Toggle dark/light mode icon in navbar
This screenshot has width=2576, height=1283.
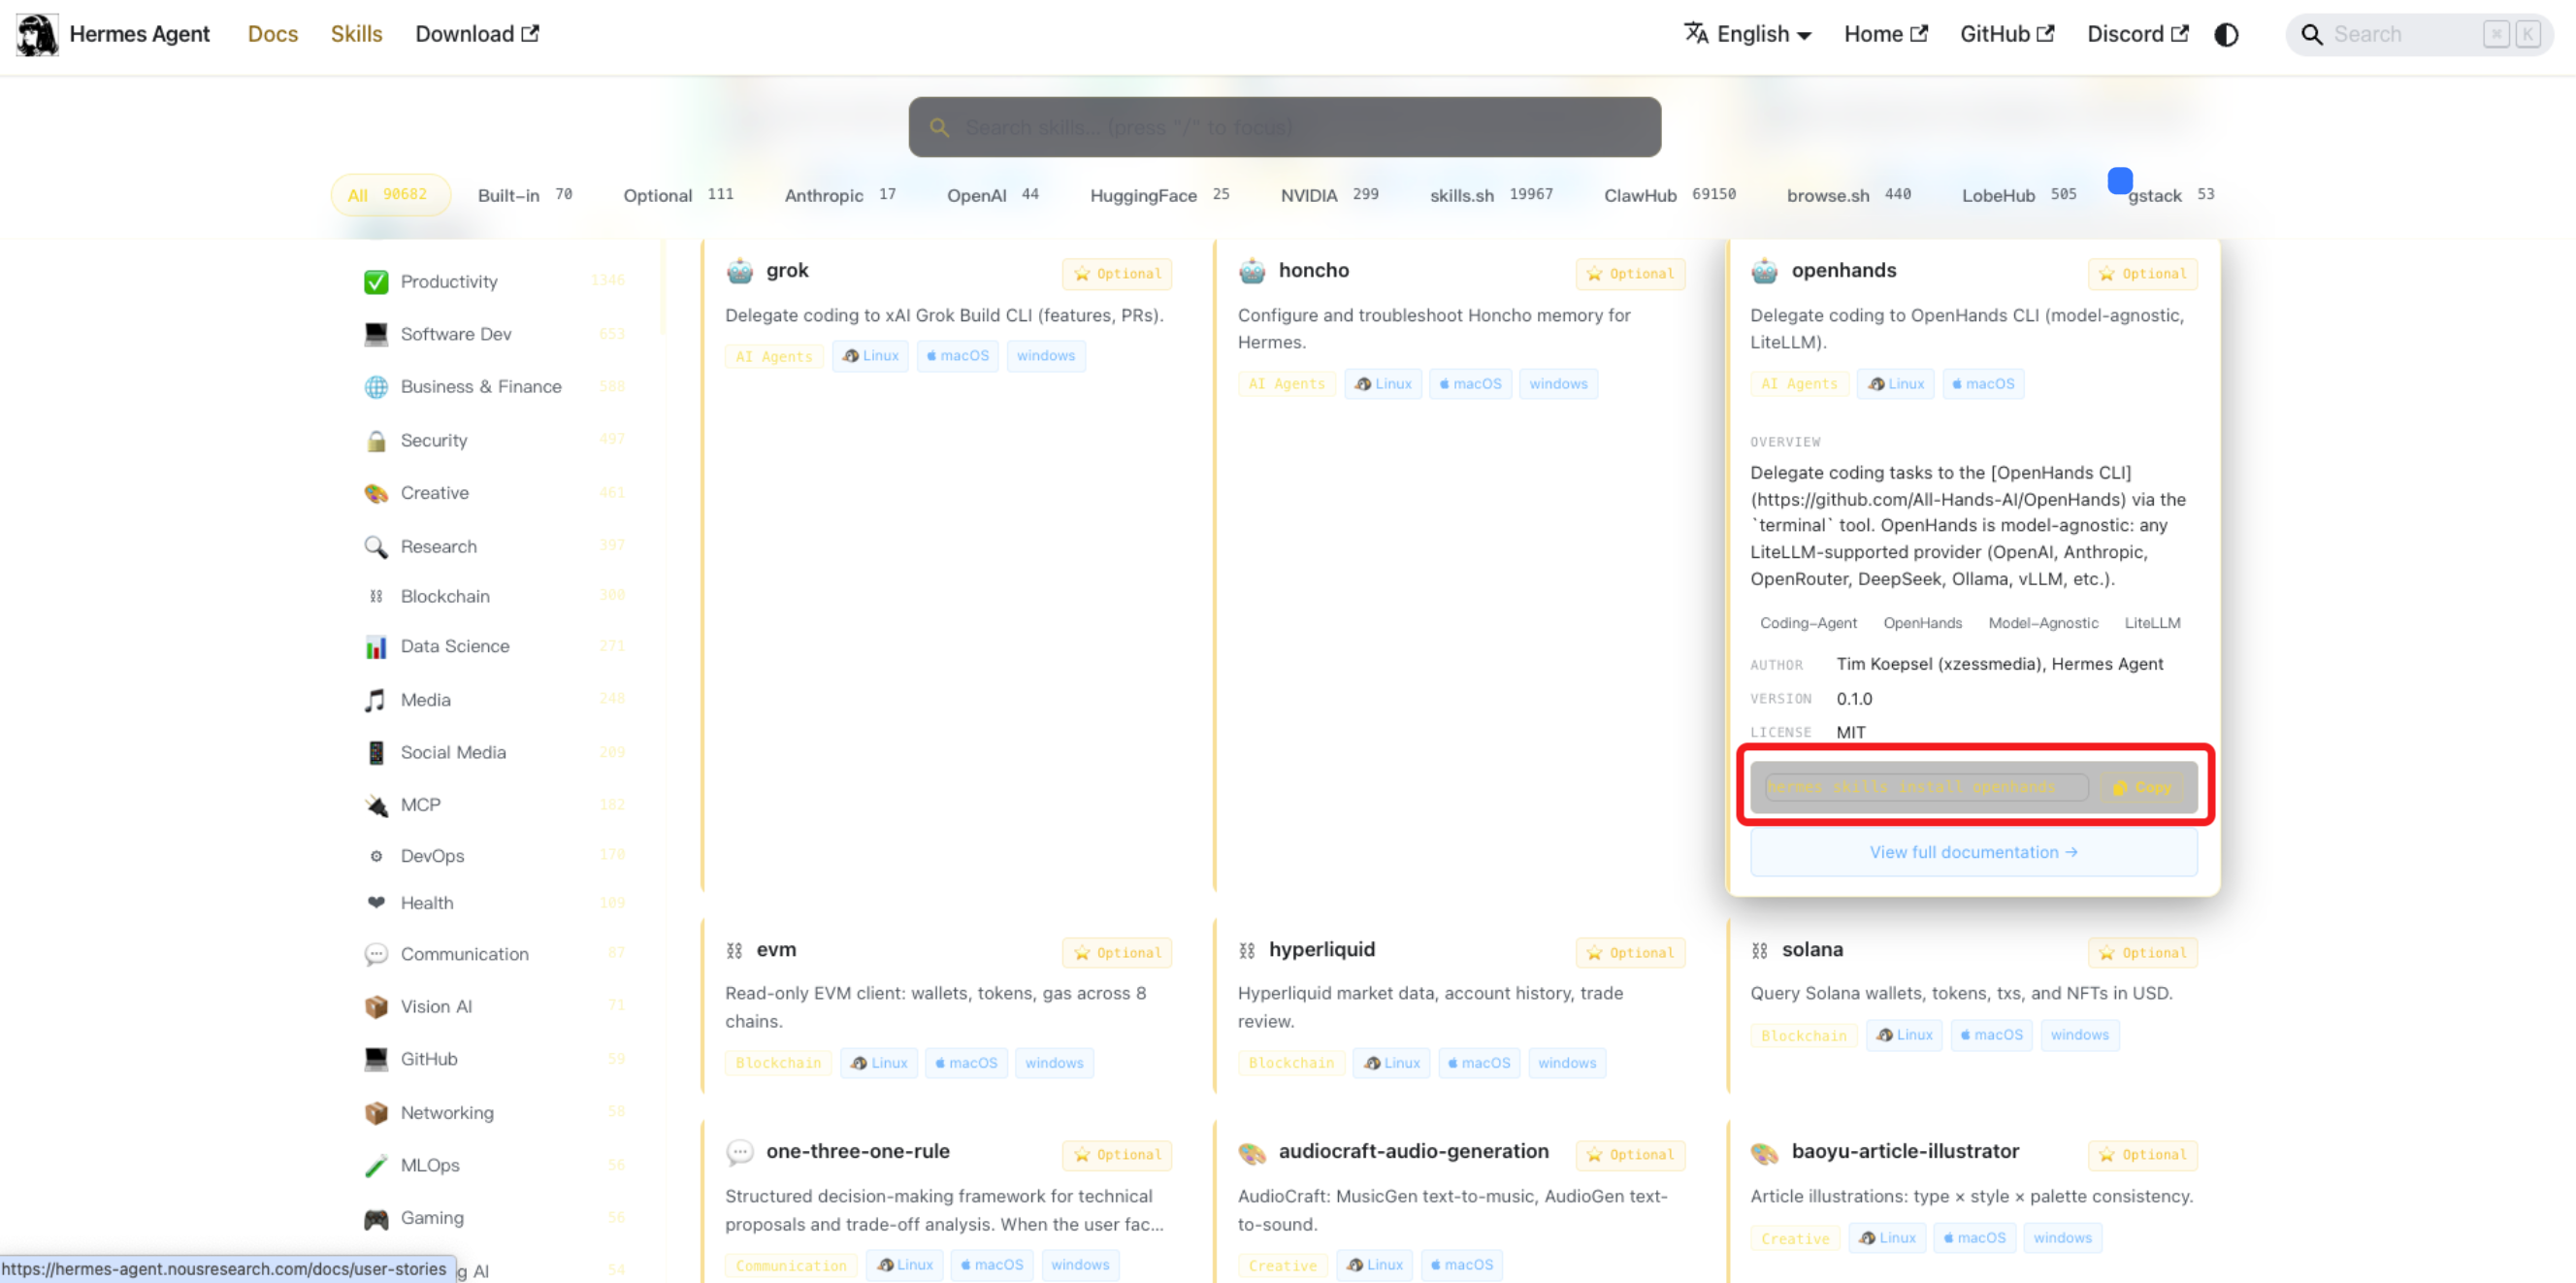coord(2226,35)
